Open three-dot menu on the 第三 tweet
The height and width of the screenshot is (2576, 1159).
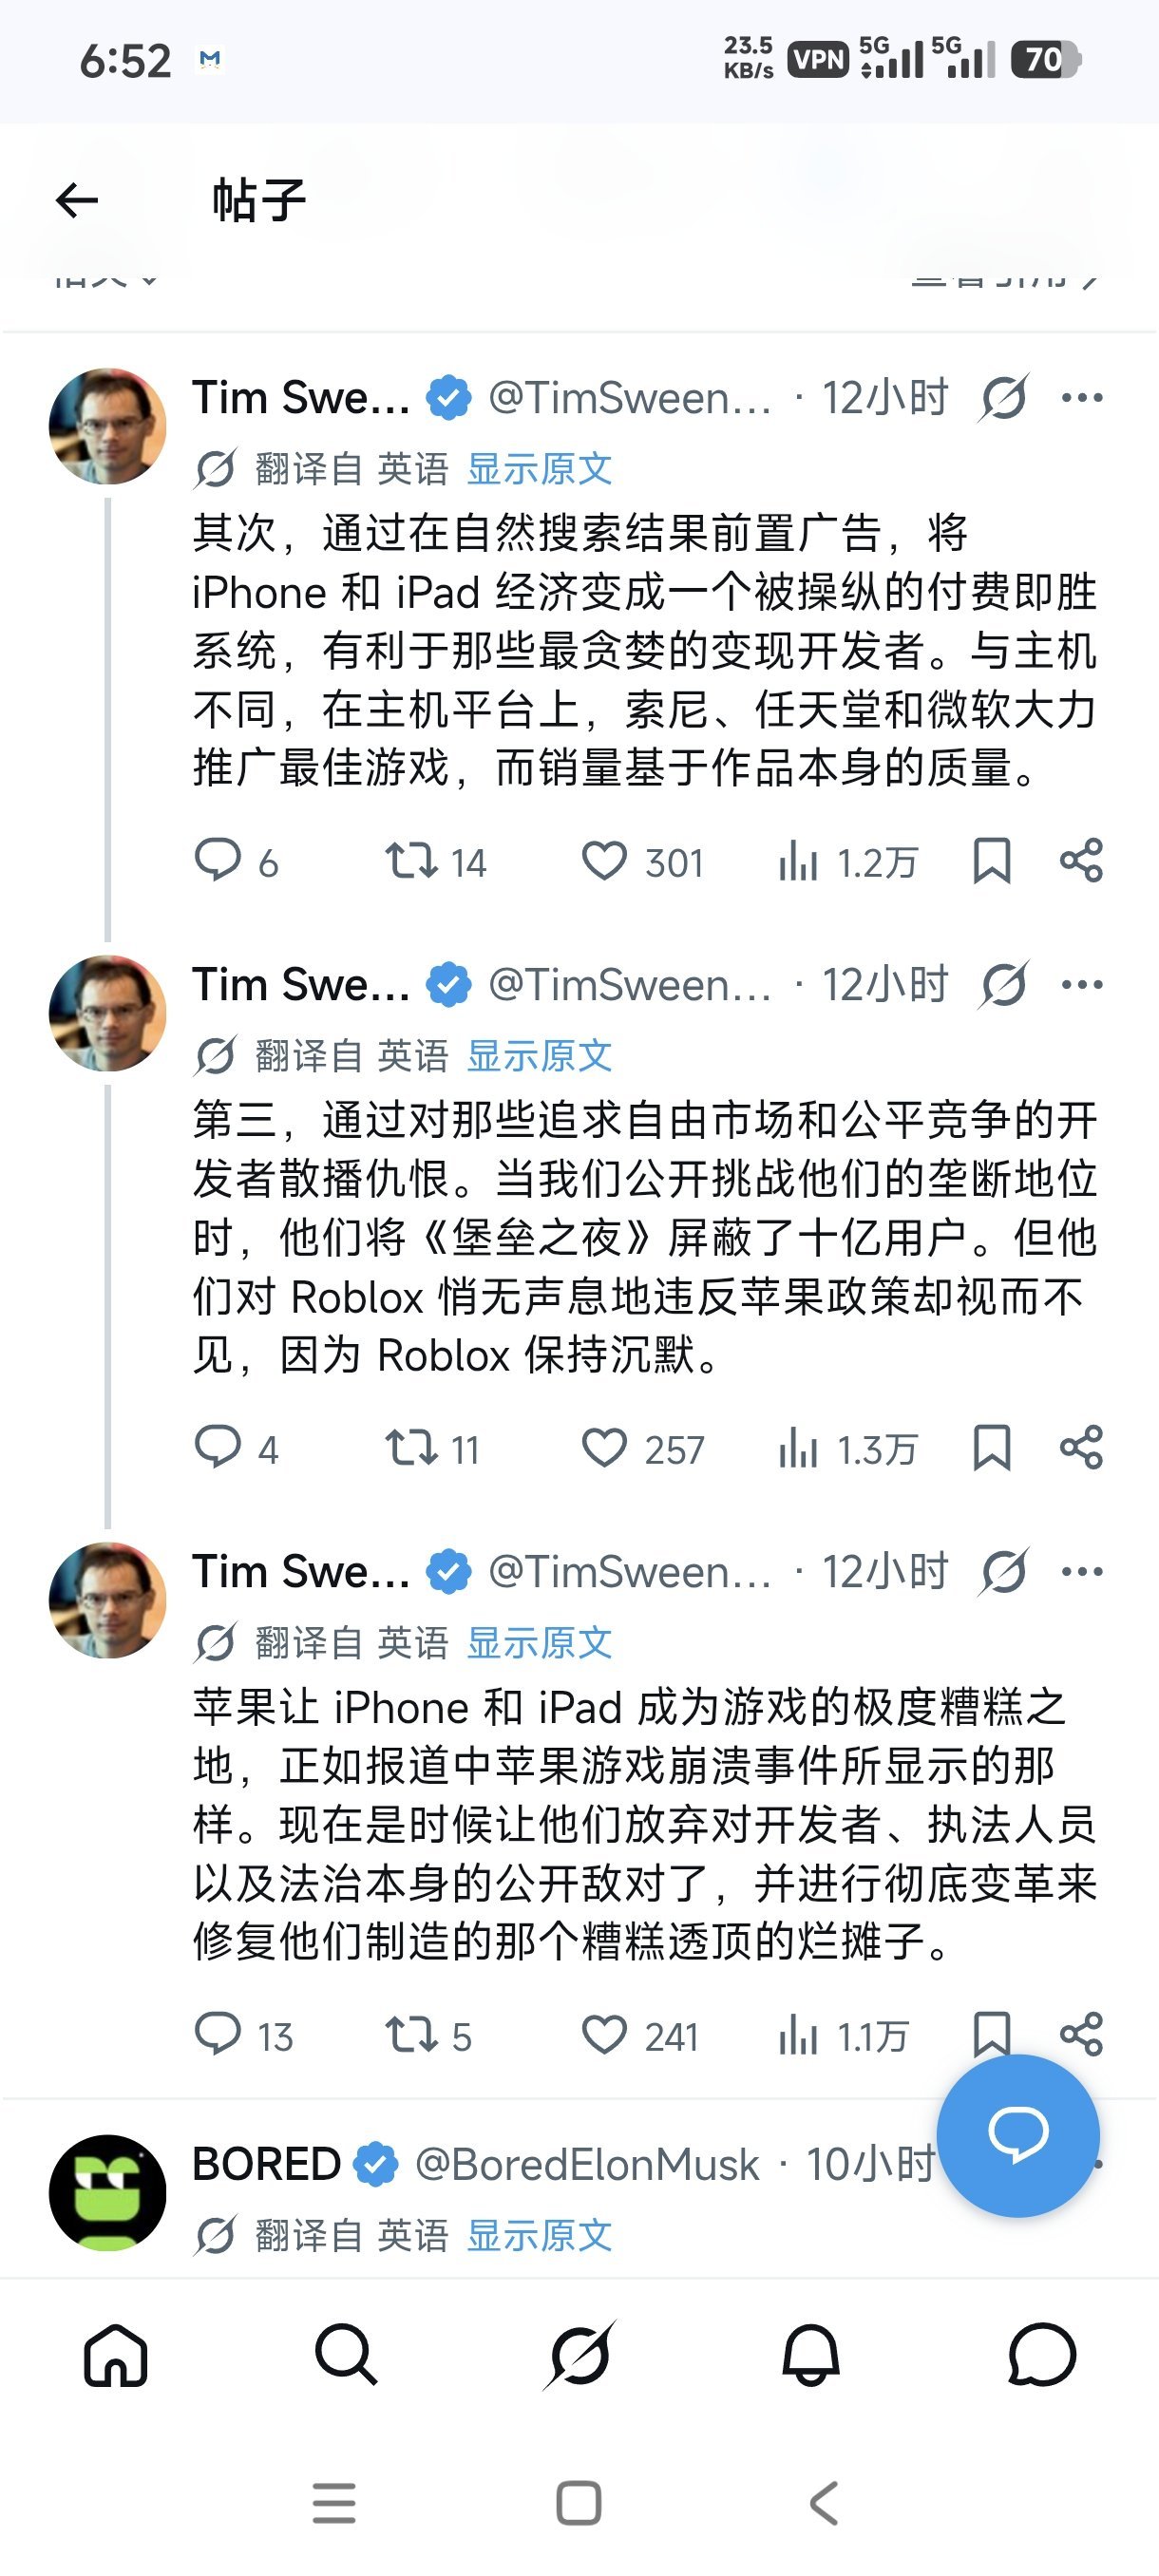pos(1082,985)
